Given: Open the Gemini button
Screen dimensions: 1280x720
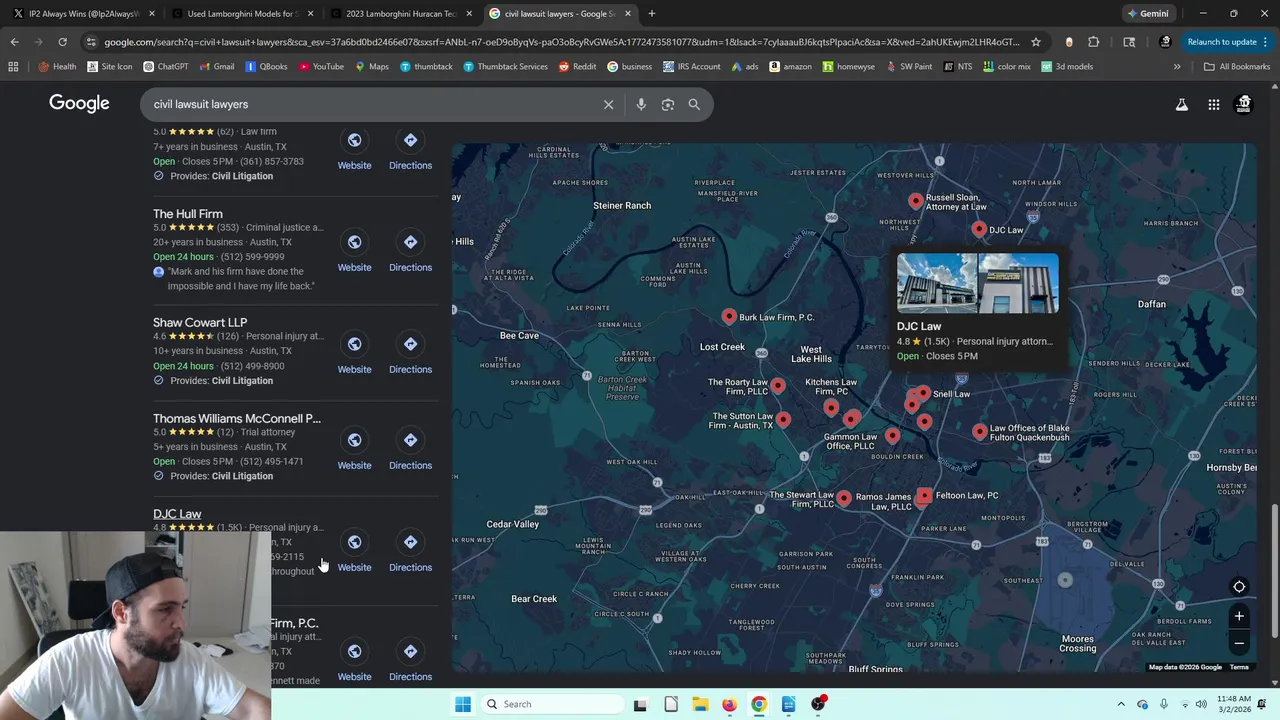Looking at the screenshot, I should [x=1147, y=14].
